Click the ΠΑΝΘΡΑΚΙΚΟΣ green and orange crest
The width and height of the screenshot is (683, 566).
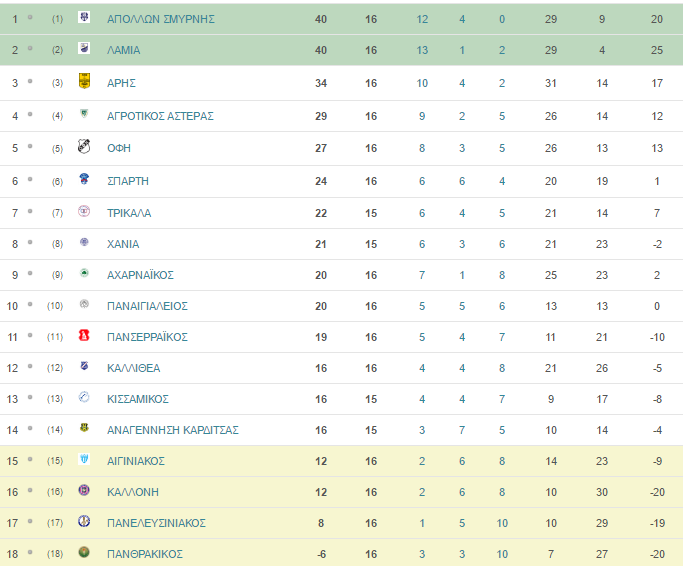84,552
